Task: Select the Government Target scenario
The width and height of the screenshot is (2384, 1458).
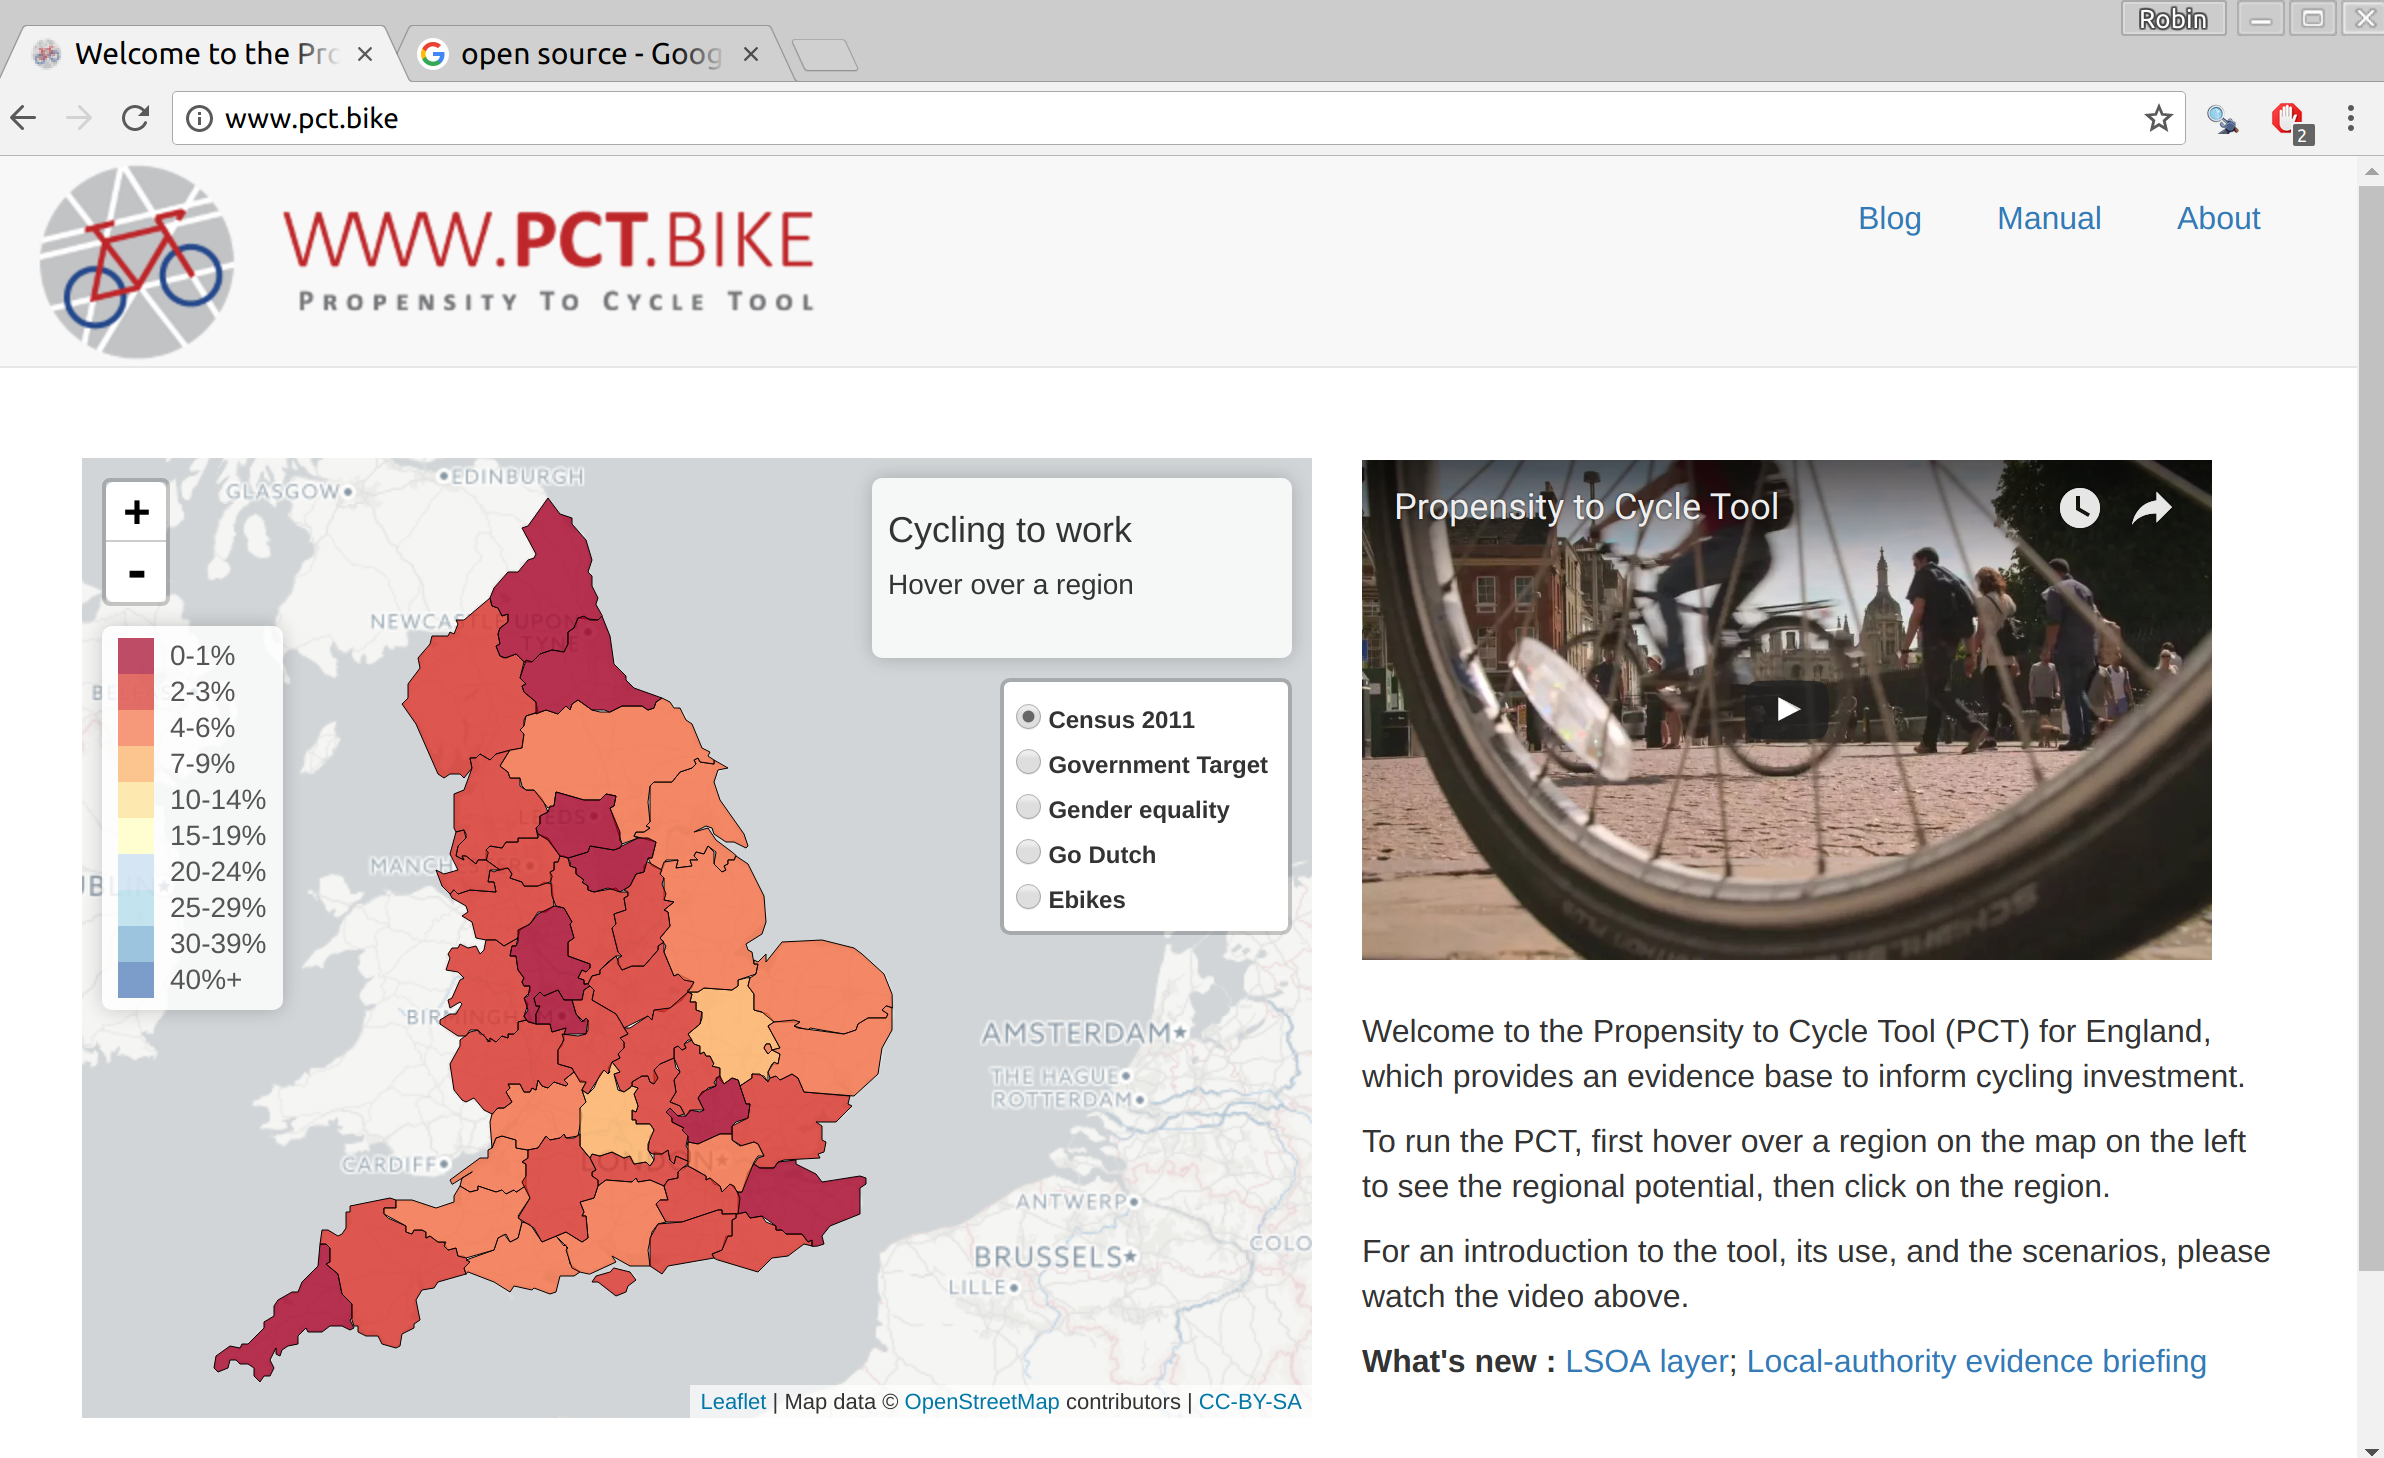Action: [x=1028, y=763]
